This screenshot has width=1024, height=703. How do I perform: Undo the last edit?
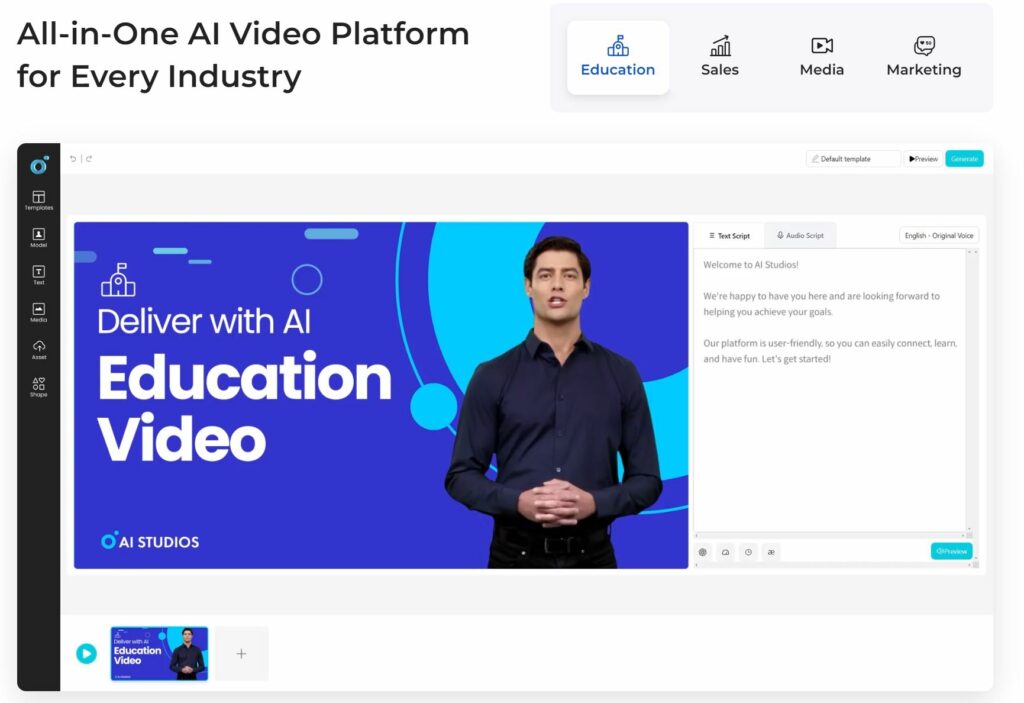[x=73, y=159]
